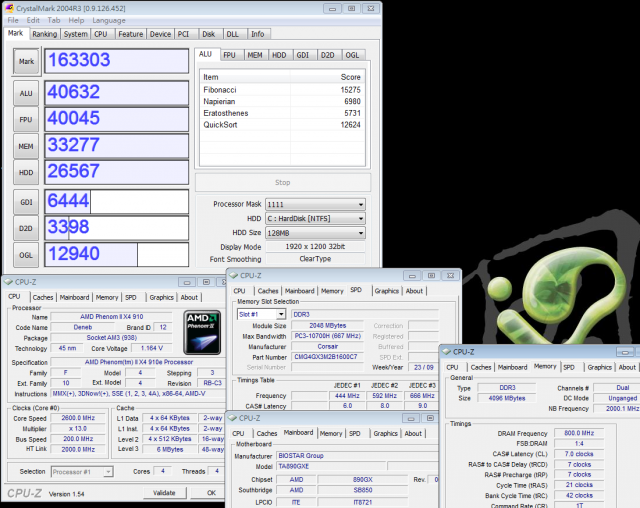This screenshot has height=508, width=640.
Task: Click the GDI score progress bar
Action: coord(116,202)
